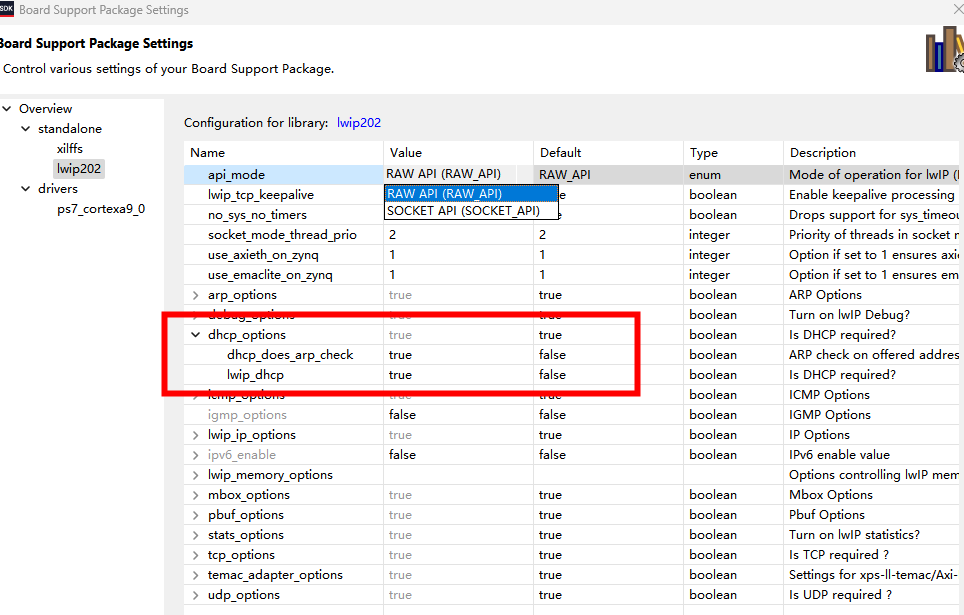Select ps7_cortexa9_0 driver in tree
The image size is (964, 615).
click(x=101, y=209)
